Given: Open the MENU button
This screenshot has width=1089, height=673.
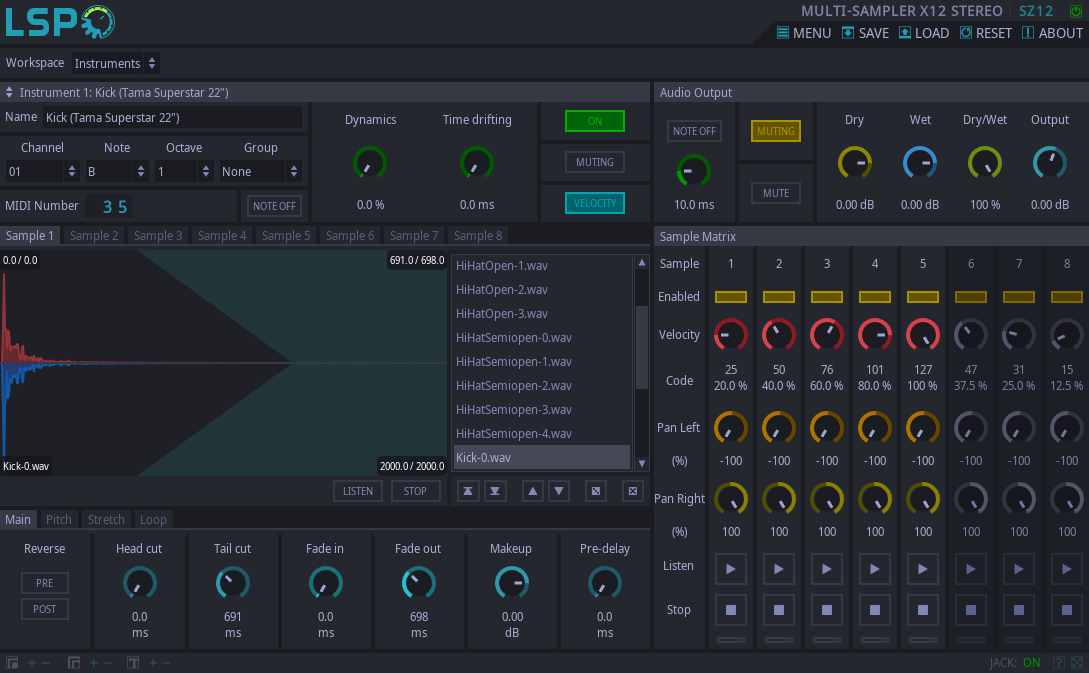Looking at the screenshot, I should (804, 33).
